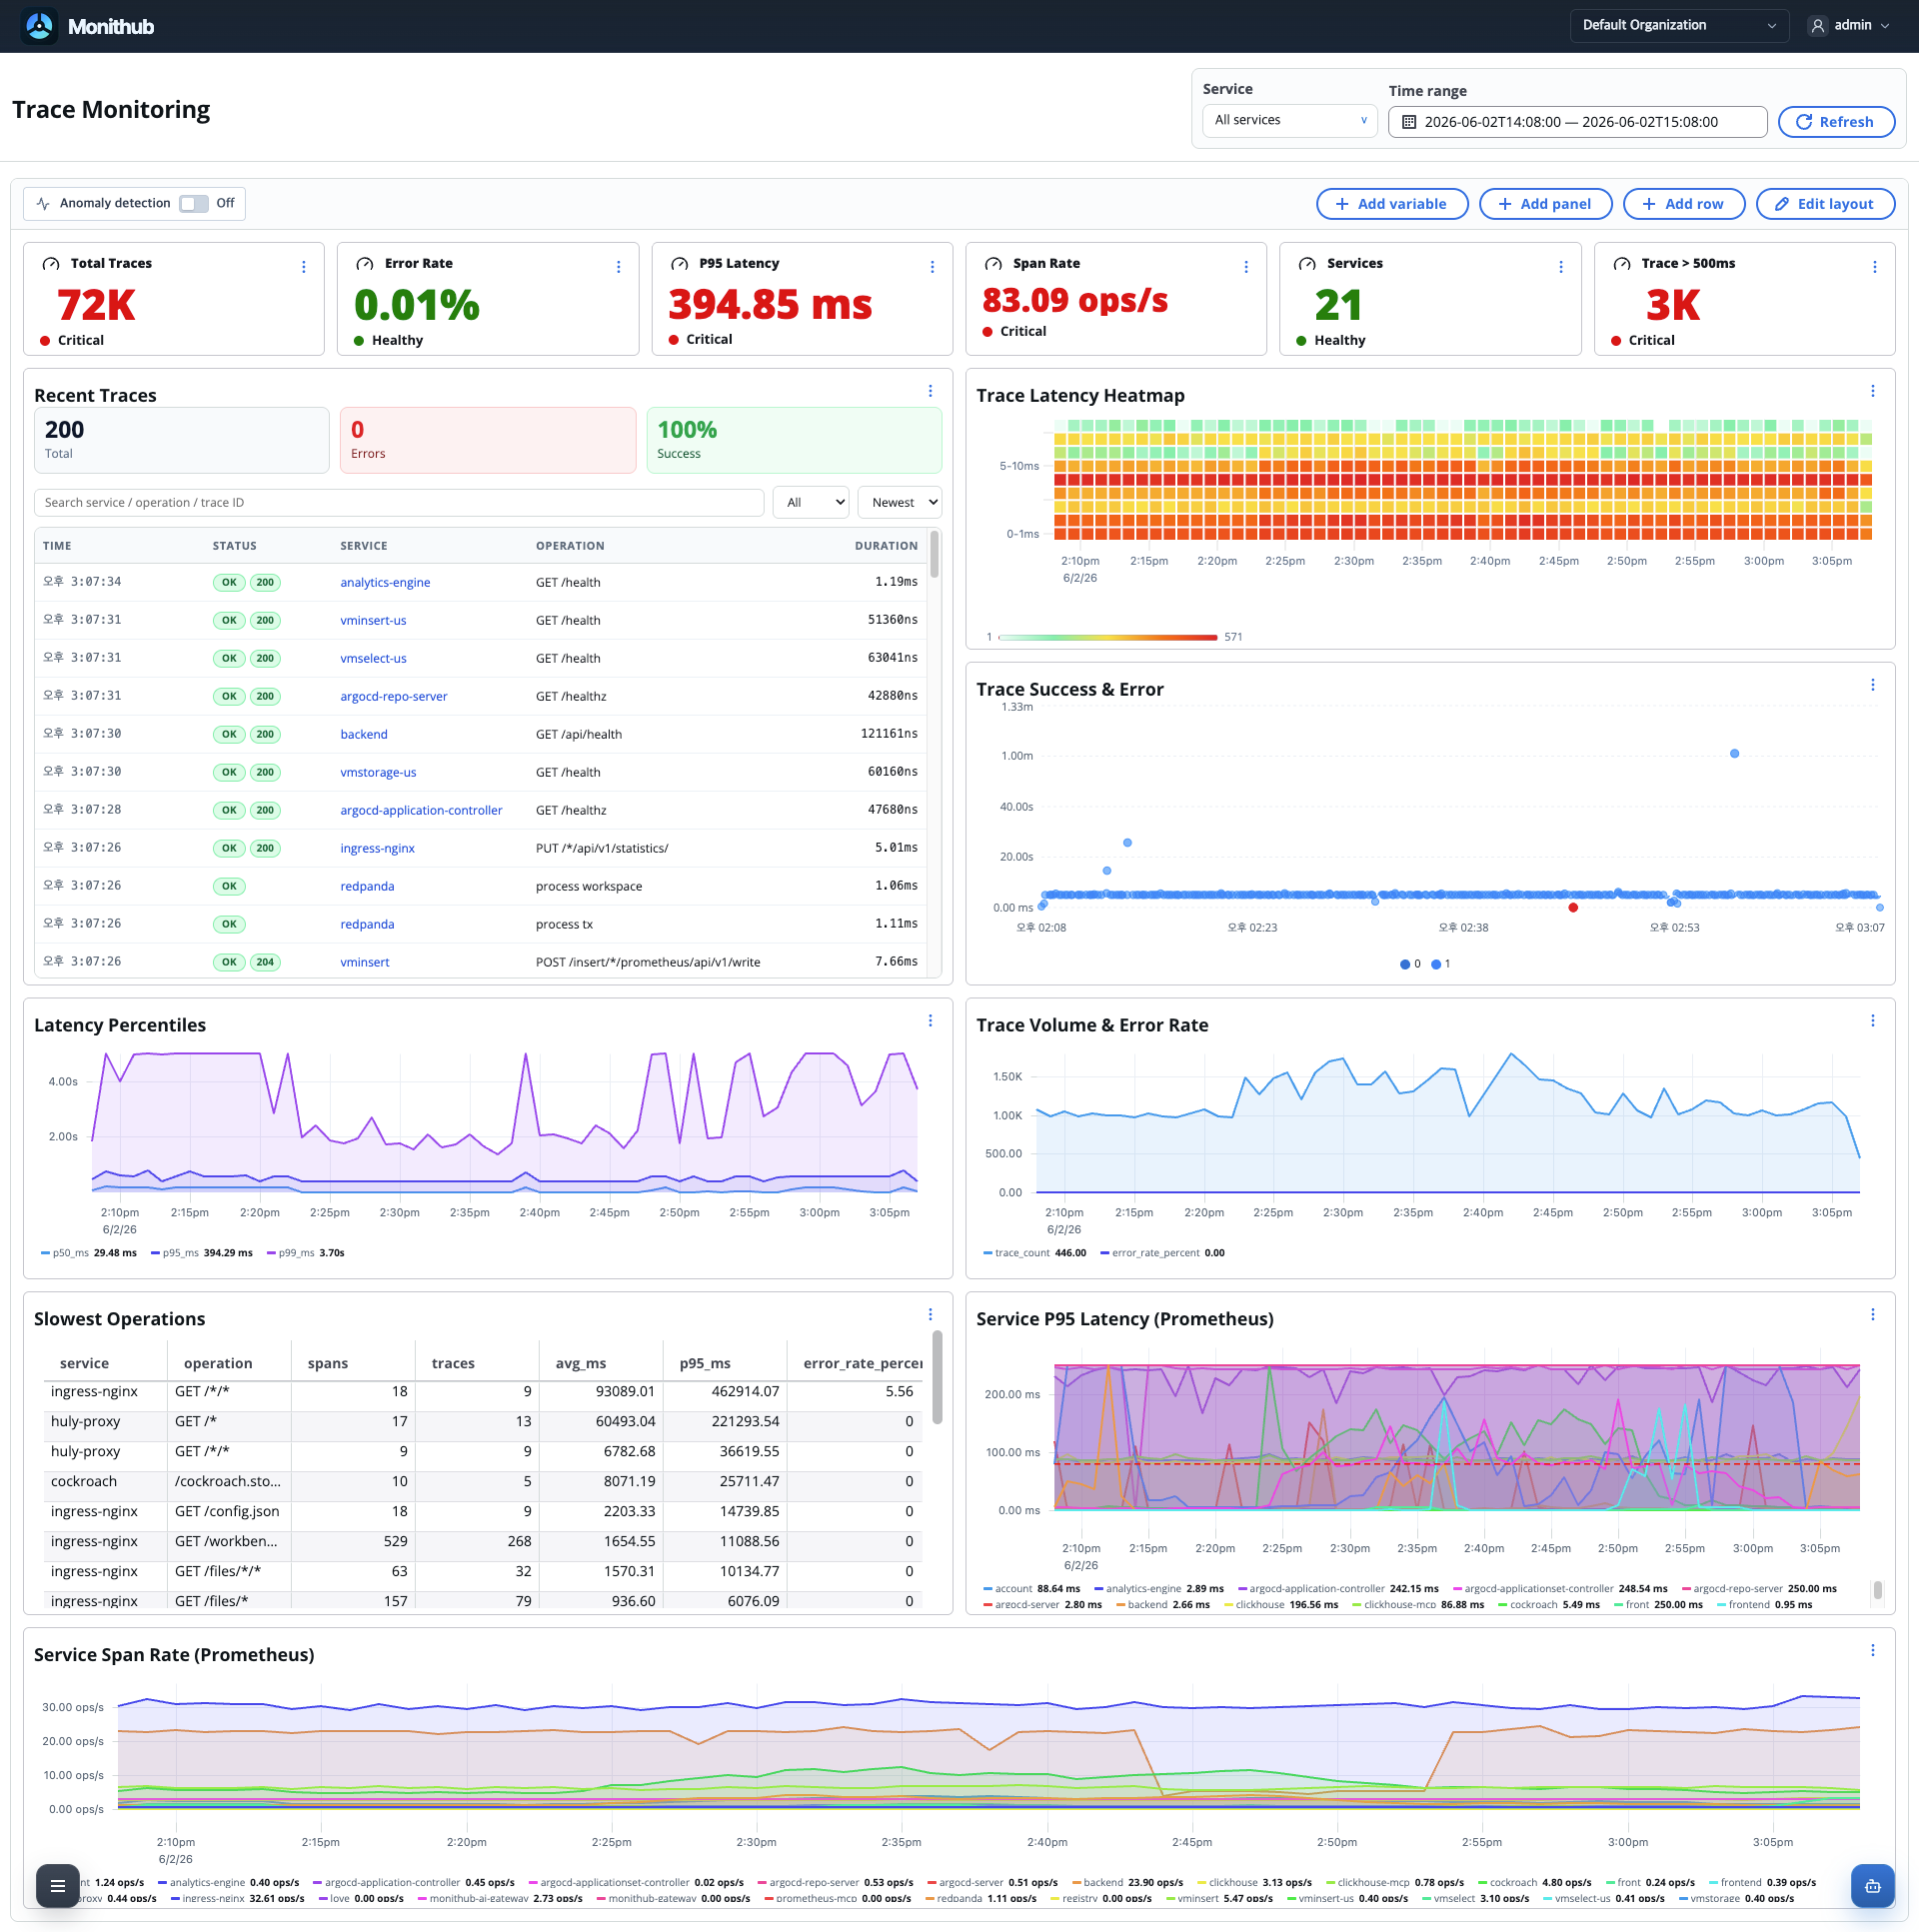
Task: Open the admin user menu
Action: [1849, 26]
